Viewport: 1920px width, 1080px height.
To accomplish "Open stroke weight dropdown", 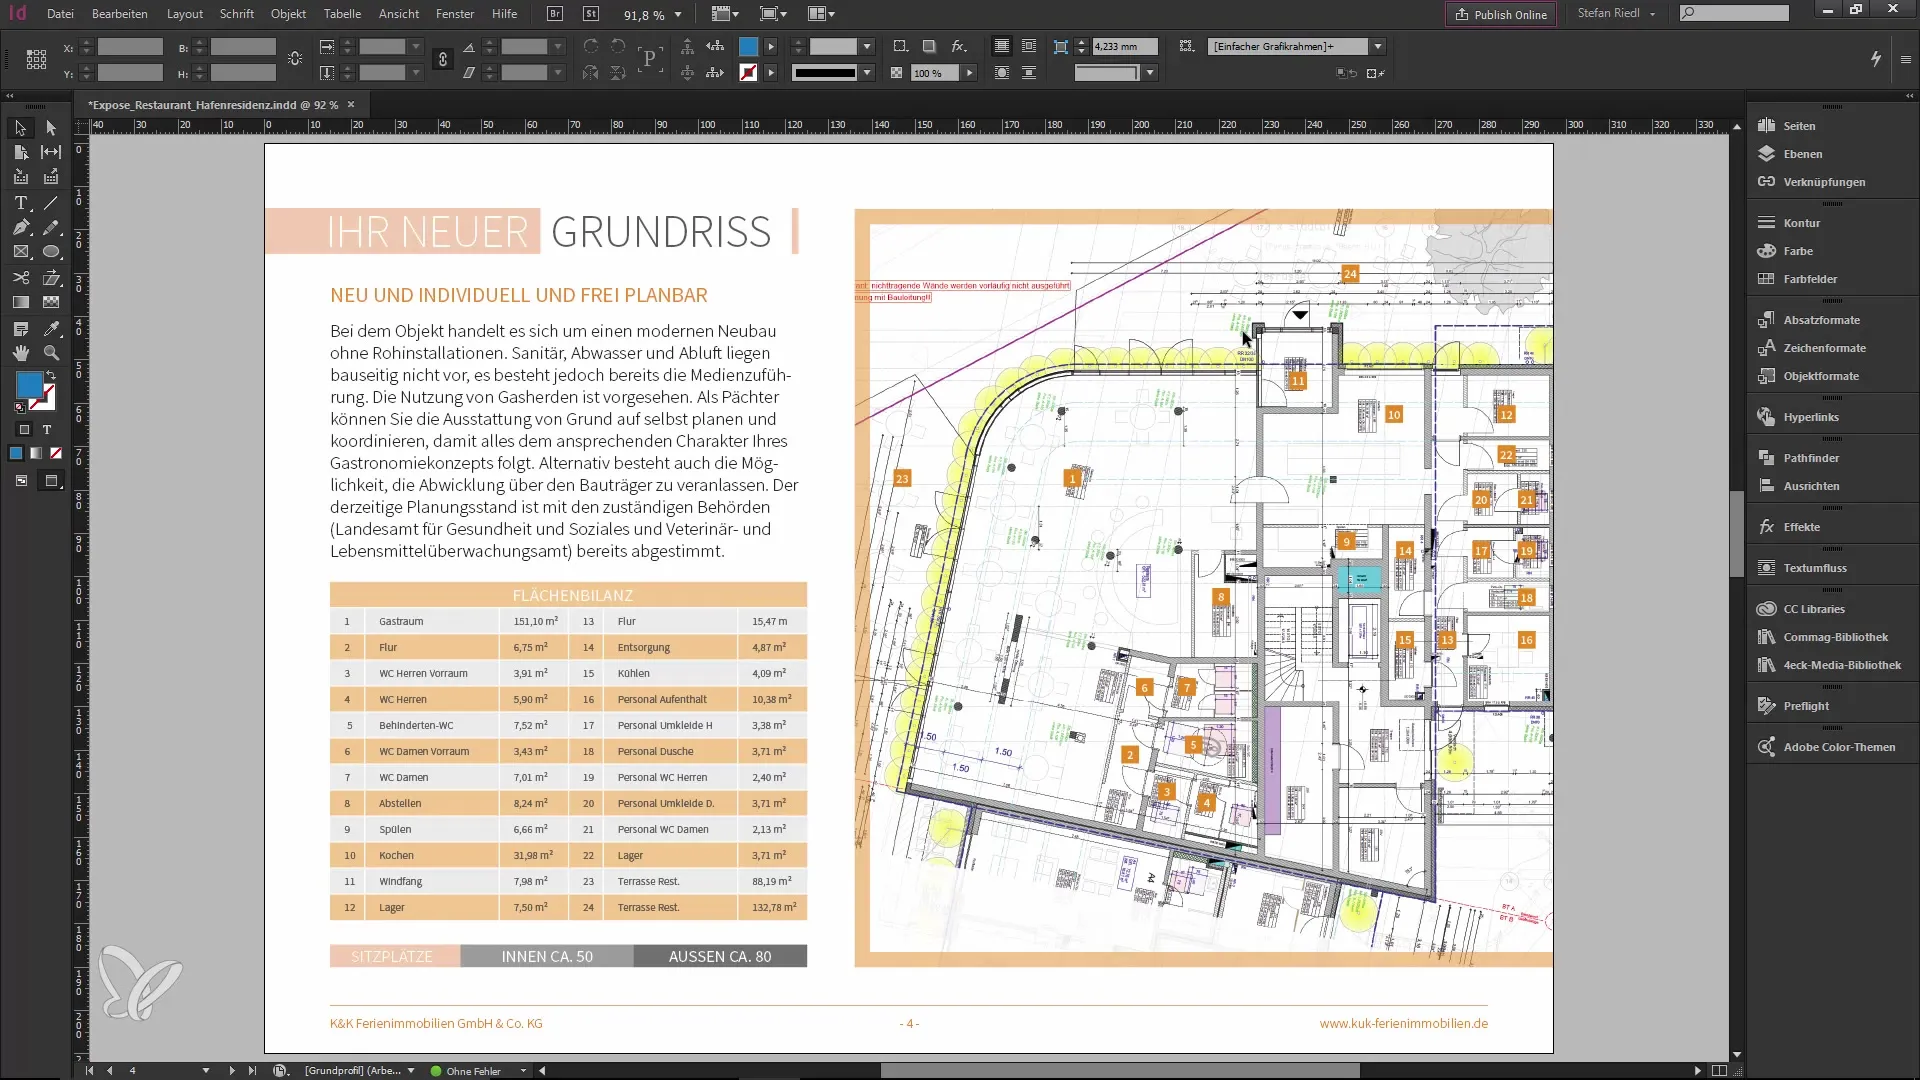I will tap(867, 47).
